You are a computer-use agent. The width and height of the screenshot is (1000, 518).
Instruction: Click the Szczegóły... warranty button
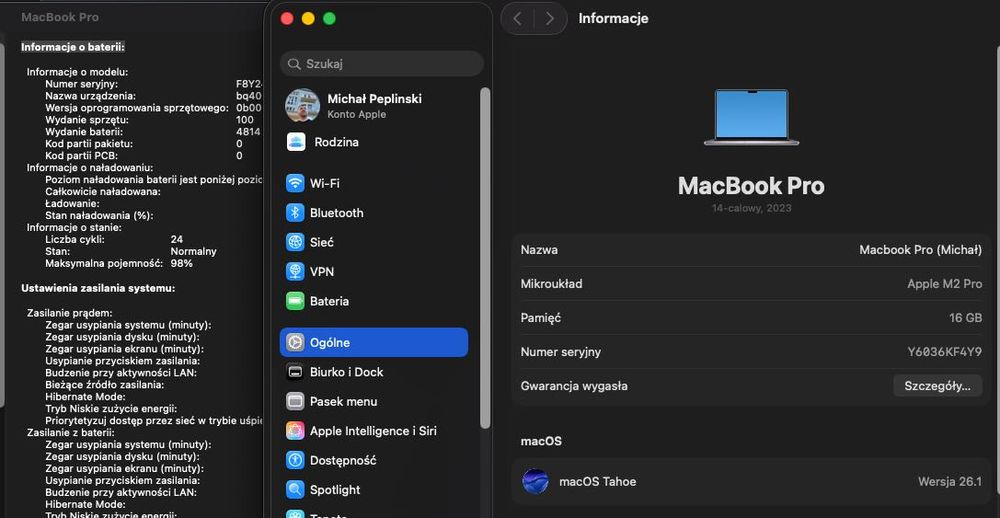pos(938,385)
